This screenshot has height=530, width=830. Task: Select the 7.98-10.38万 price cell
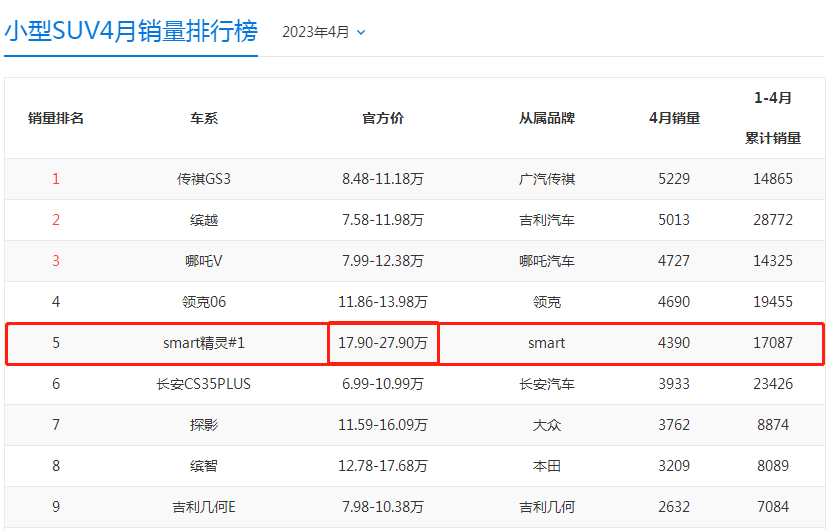[x=383, y=507]
